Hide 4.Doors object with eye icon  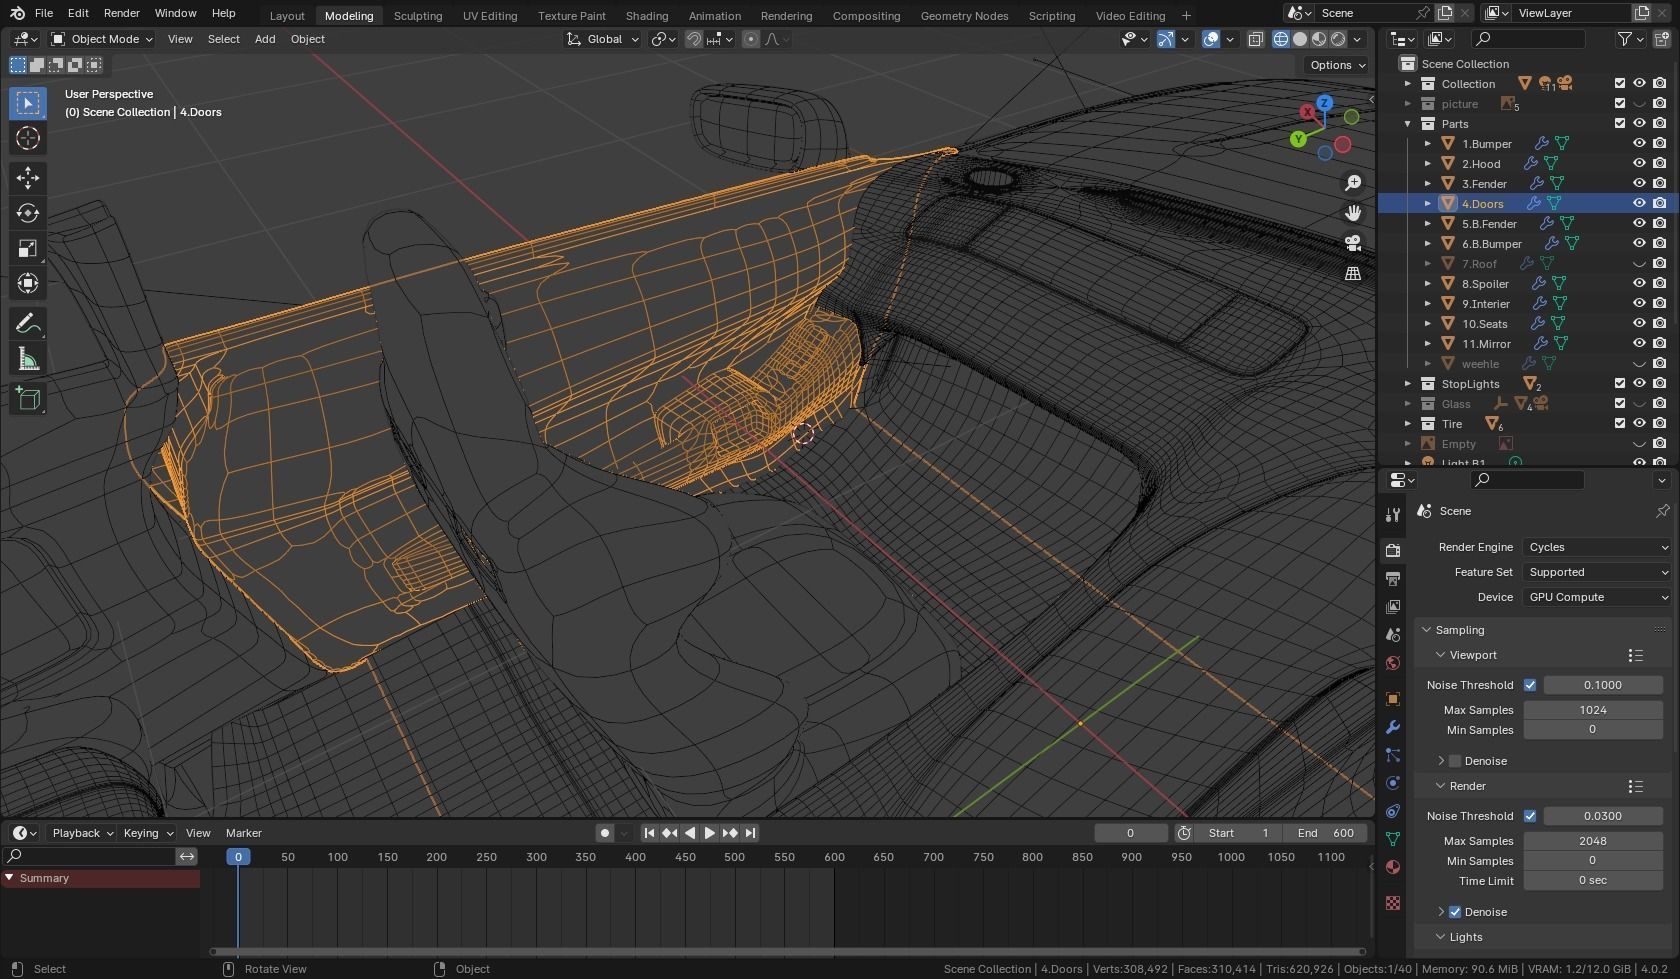[x=1639, y=203]
